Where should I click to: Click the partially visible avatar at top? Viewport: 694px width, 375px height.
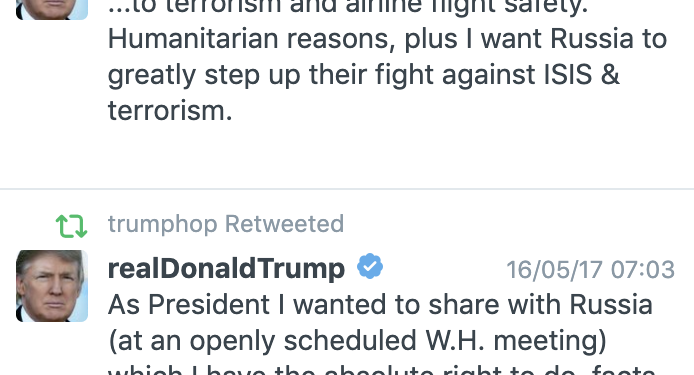coord(52,10)
